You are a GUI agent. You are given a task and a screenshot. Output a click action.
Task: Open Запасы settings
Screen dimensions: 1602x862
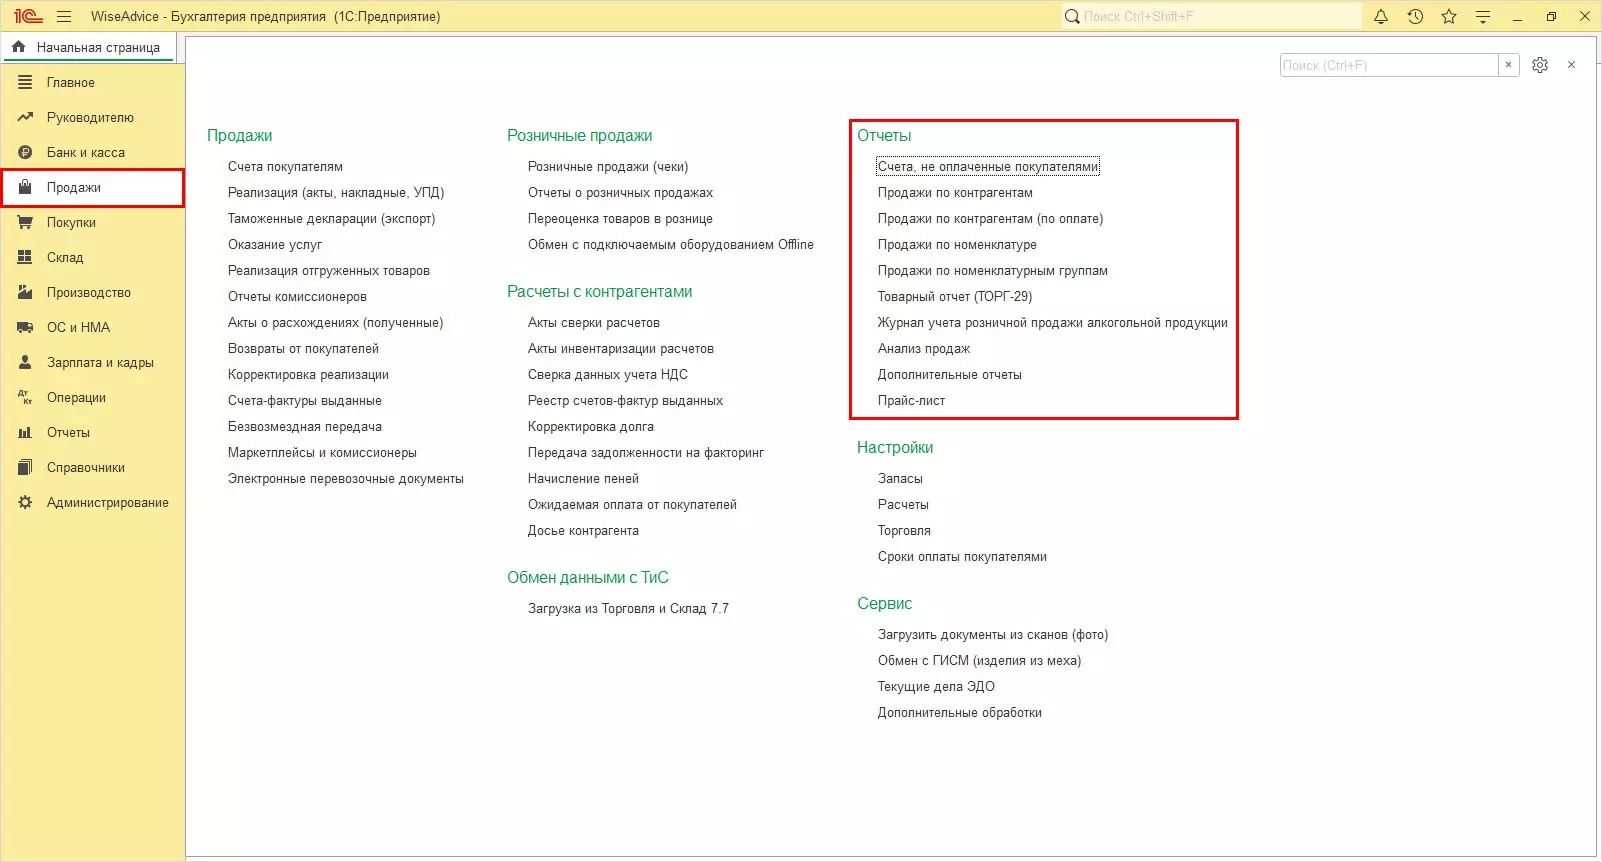[900, 478]
